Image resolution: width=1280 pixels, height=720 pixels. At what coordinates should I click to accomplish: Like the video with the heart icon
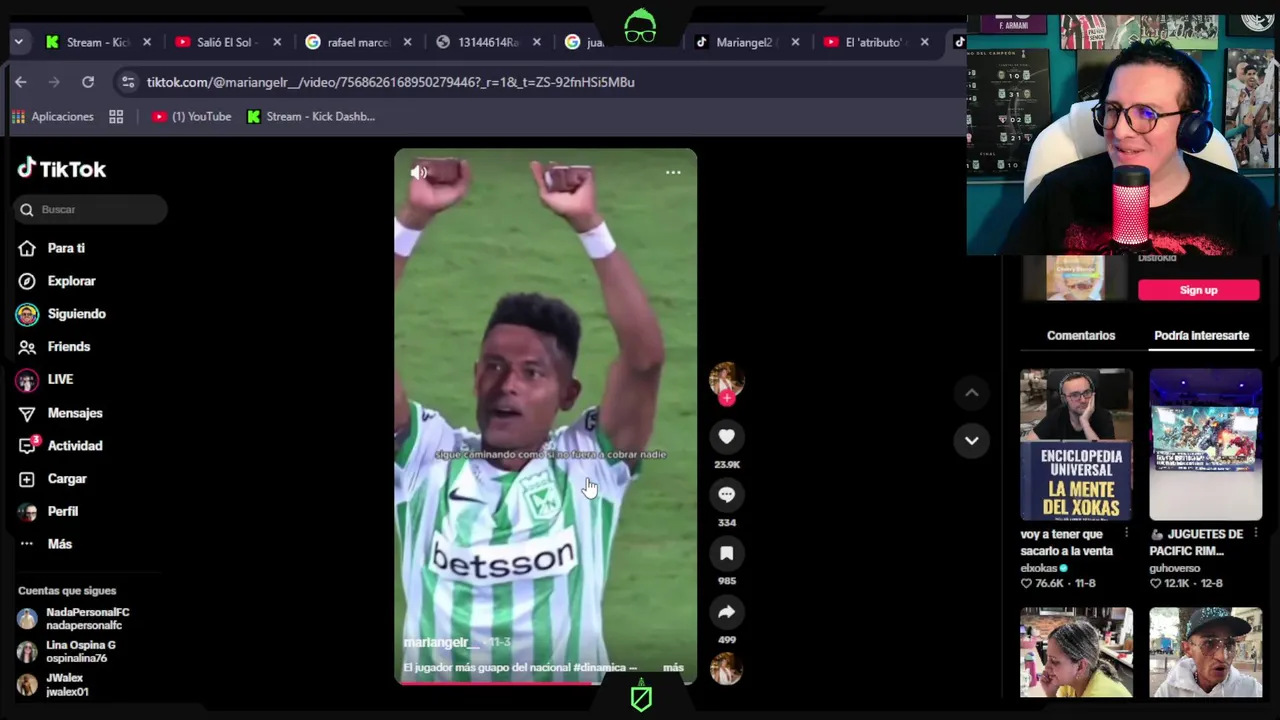pos(727,436)
